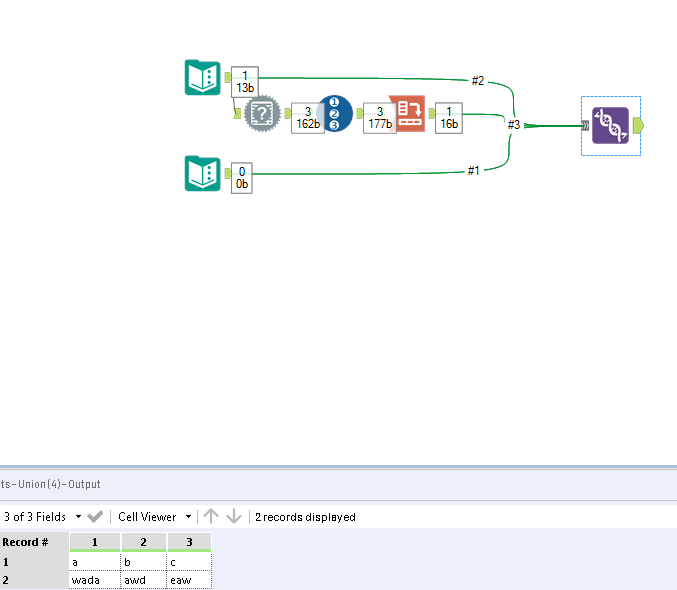Image resolution: width=677 pixels, height=590 pixels.
Task: Click the '2 records displayed' text
Action: pyautogui.click(x=305, y=517)
